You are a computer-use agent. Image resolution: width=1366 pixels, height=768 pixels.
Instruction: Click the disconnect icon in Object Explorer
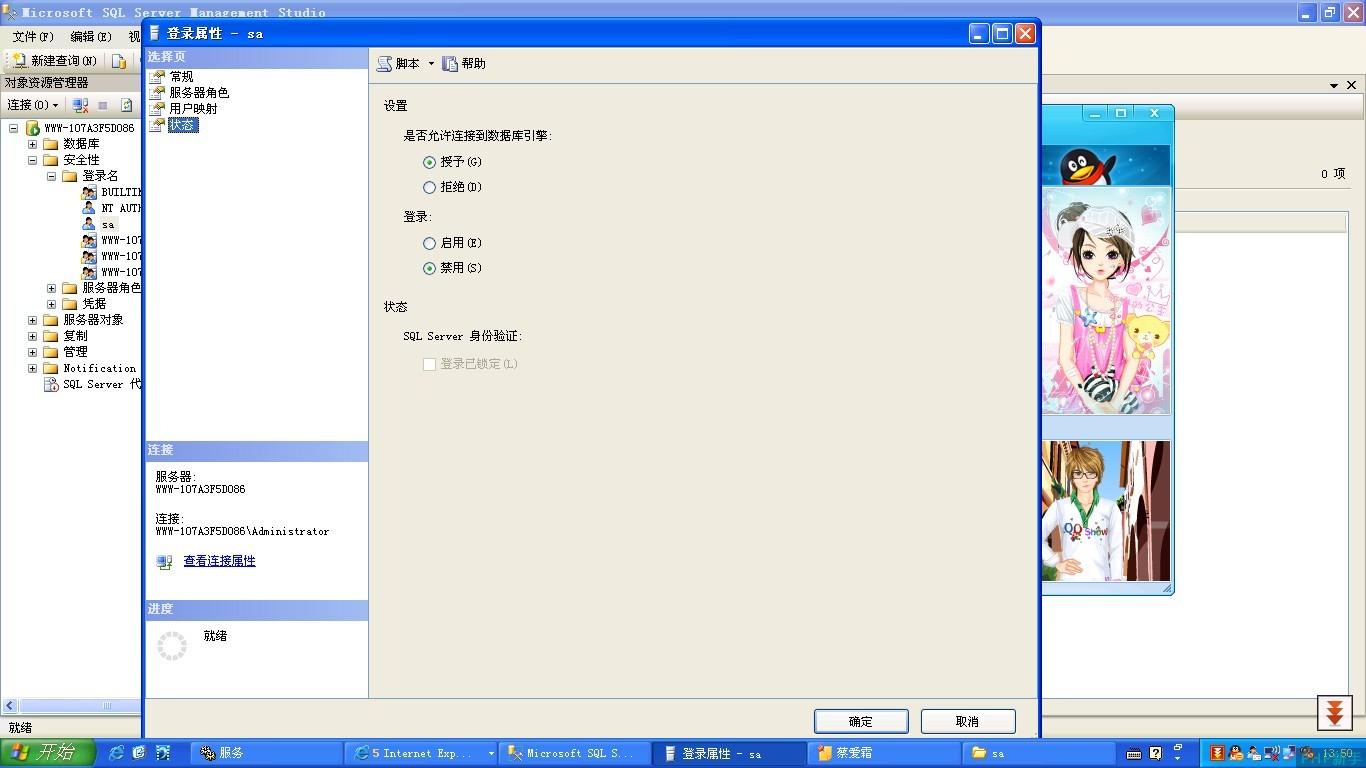click(x=80, y=105)
